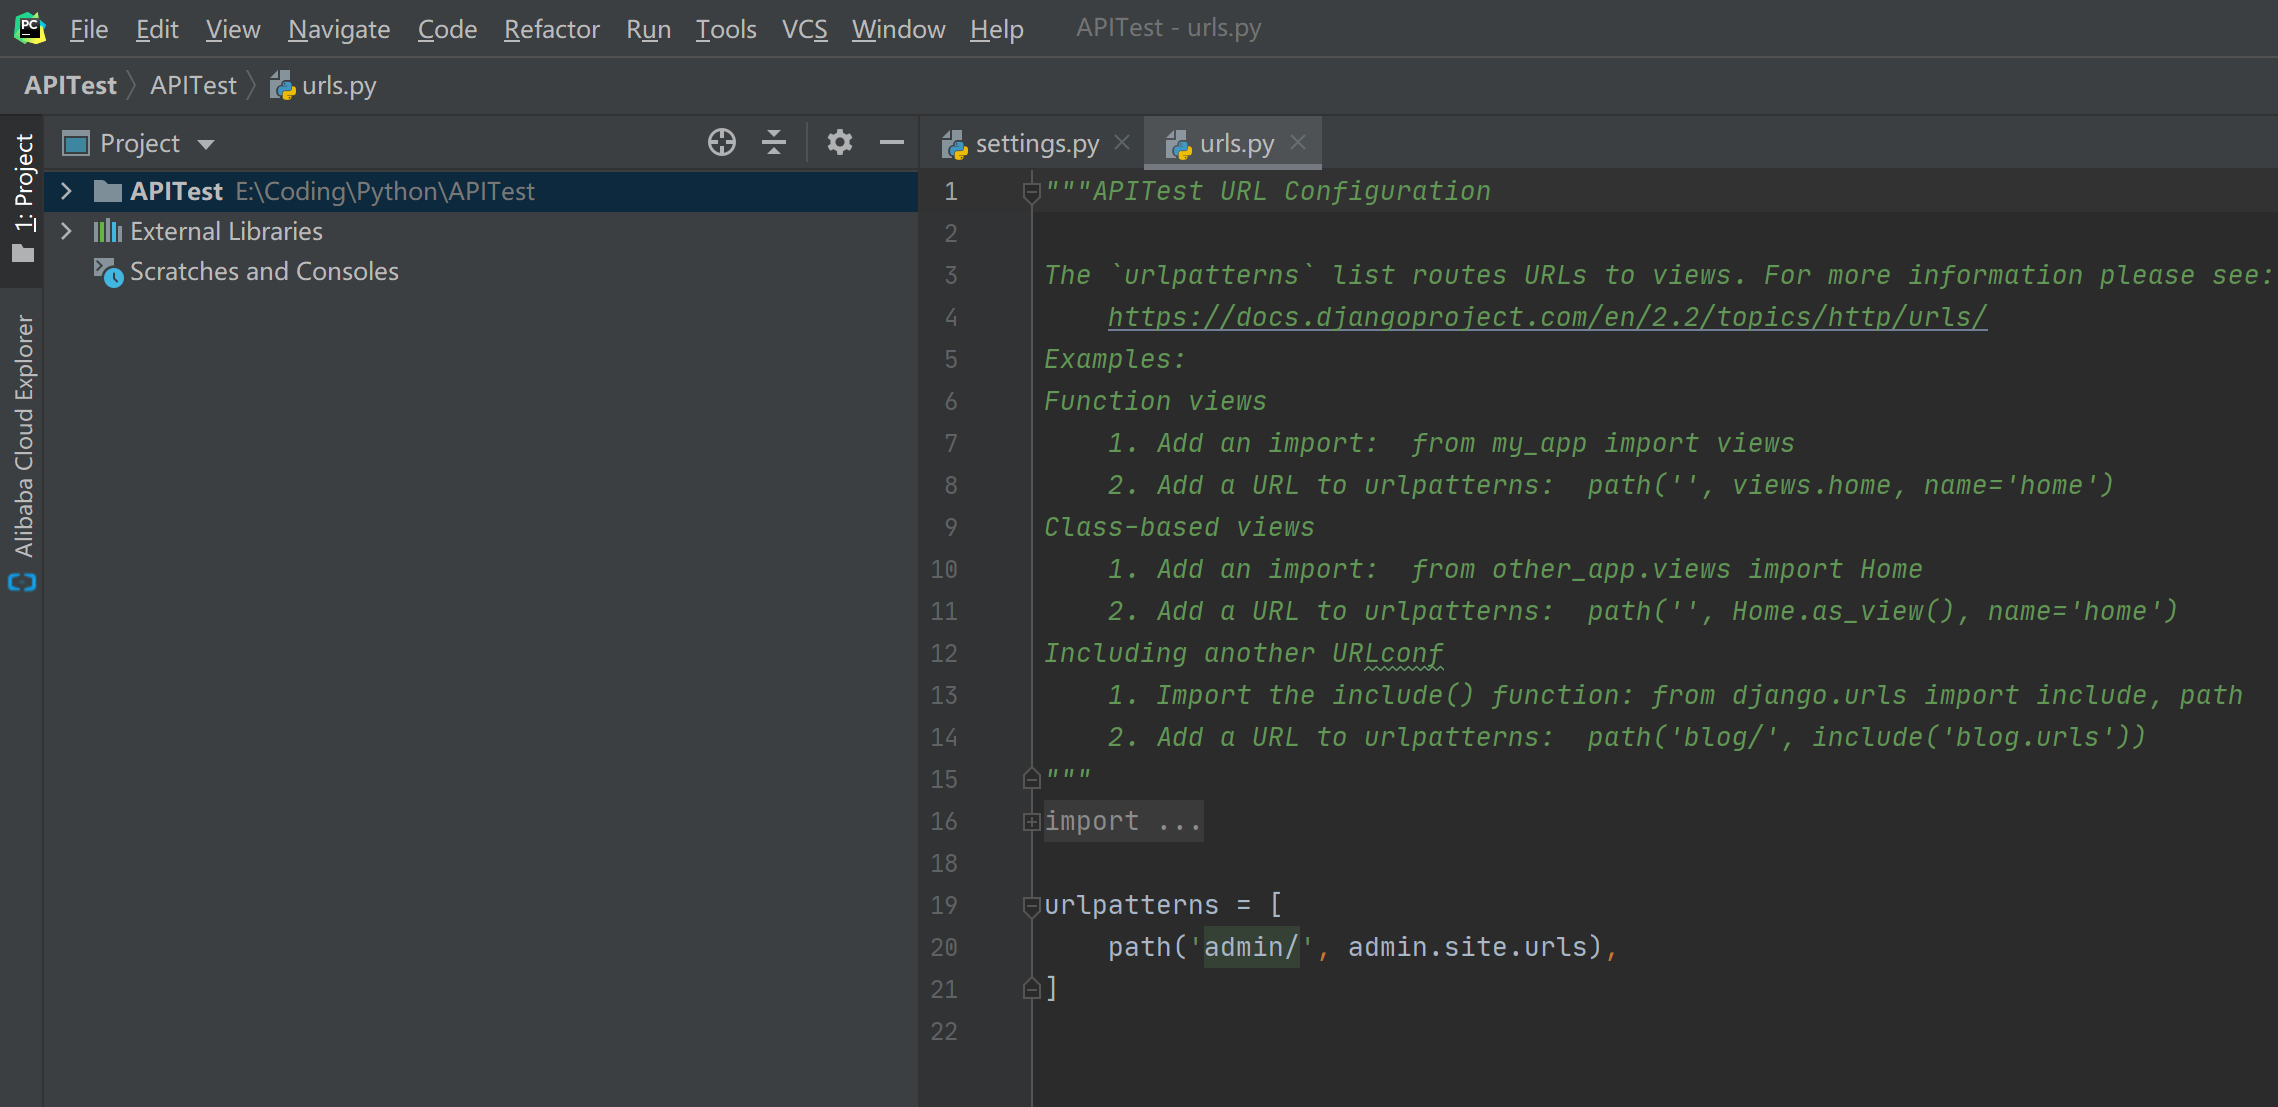The height and width of the screenshot is (1107, 2278).
Task: Click the Scratches and Consoles icon
Action: pos(108,272)
